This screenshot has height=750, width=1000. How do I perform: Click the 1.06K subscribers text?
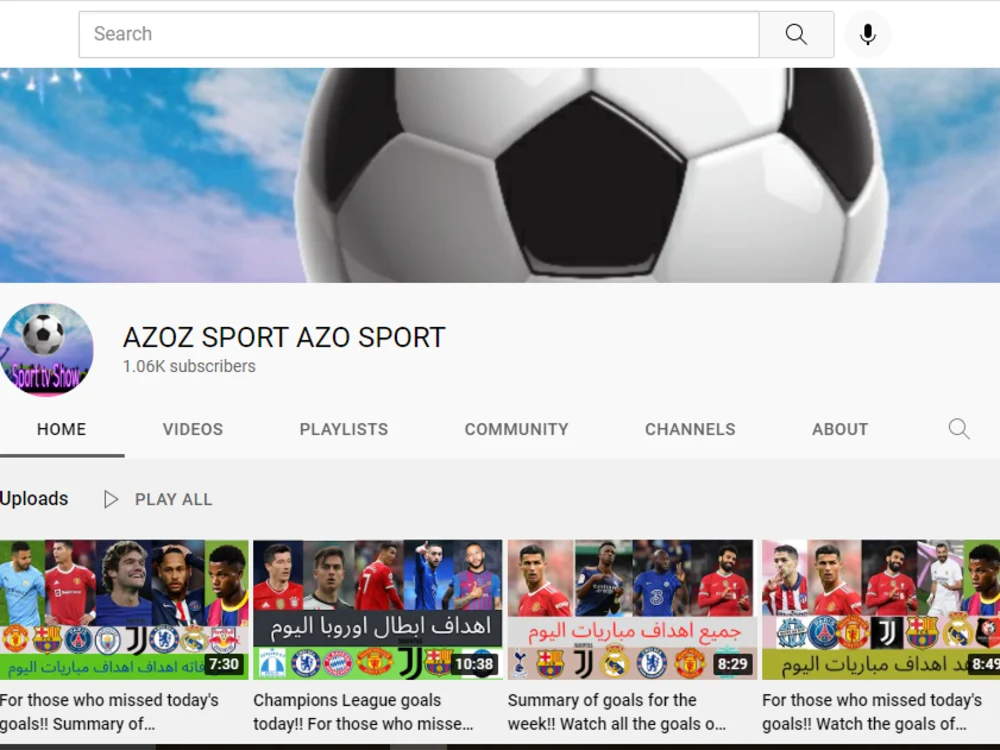[x=189, y=367]
